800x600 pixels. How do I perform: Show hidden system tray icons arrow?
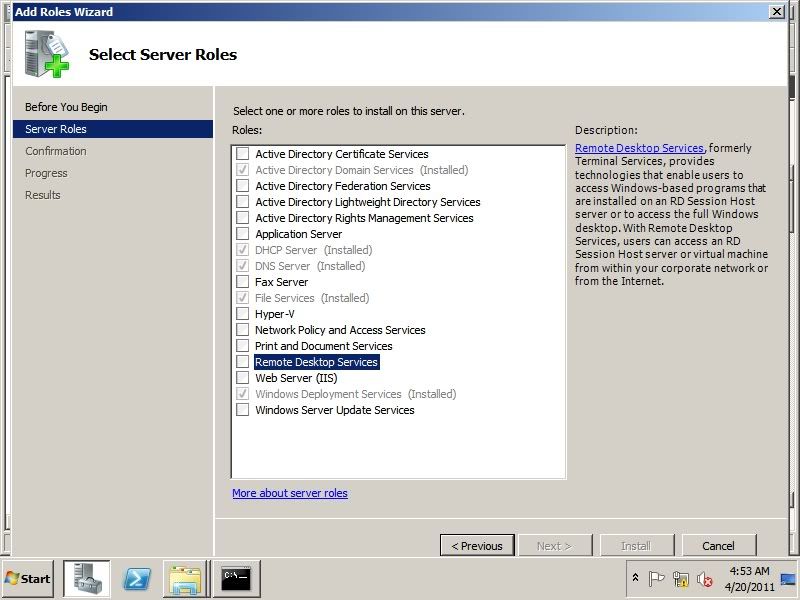pos(635,578)
